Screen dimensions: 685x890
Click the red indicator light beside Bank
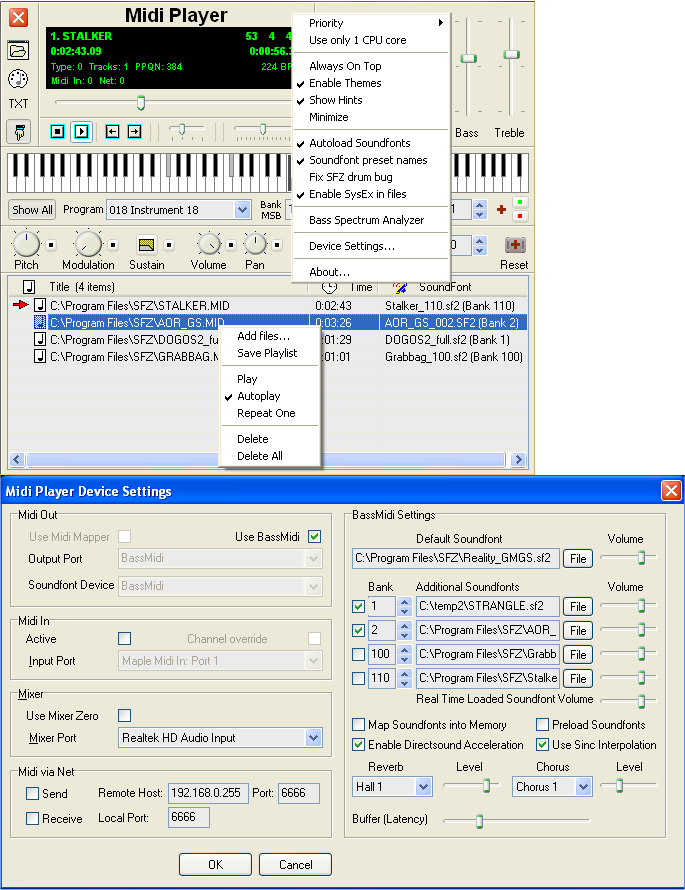pos(520,216)
